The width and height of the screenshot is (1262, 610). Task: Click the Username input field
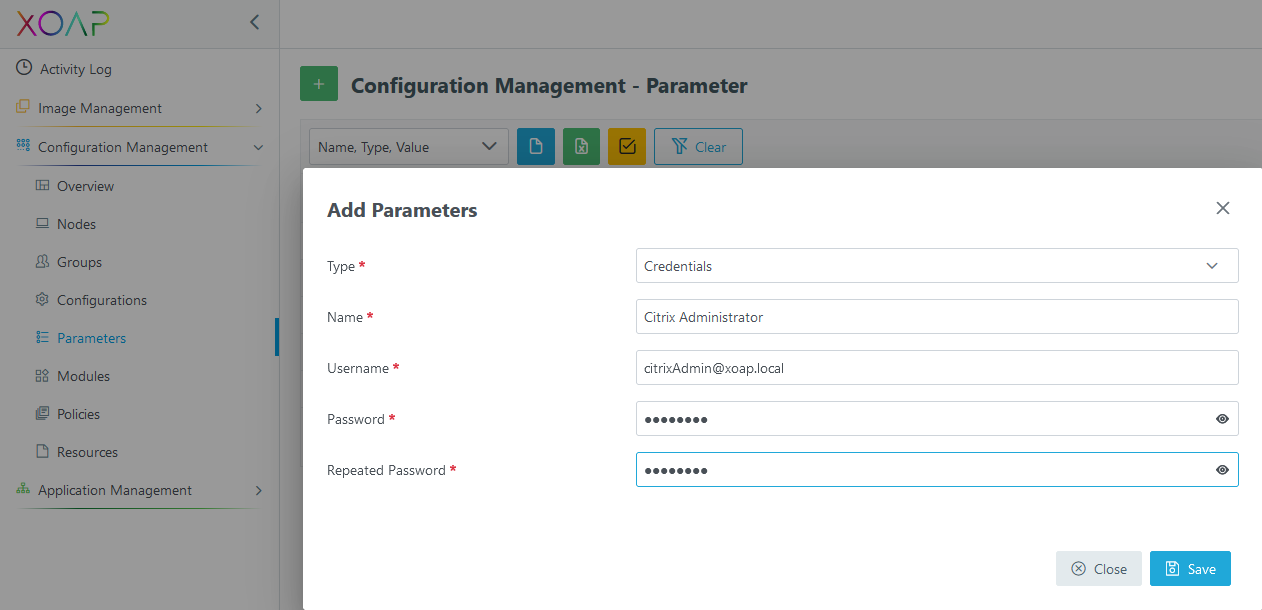point(937,367)
